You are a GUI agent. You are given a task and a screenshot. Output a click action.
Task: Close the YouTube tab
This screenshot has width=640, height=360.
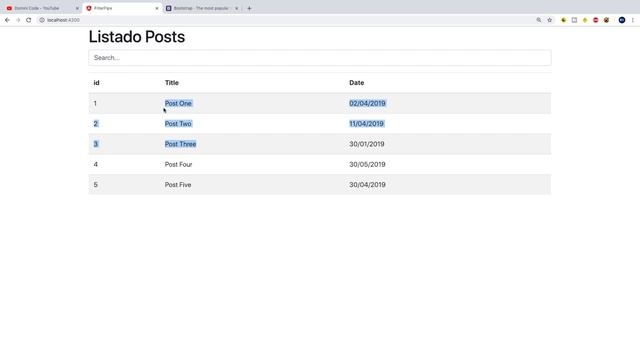77,8
